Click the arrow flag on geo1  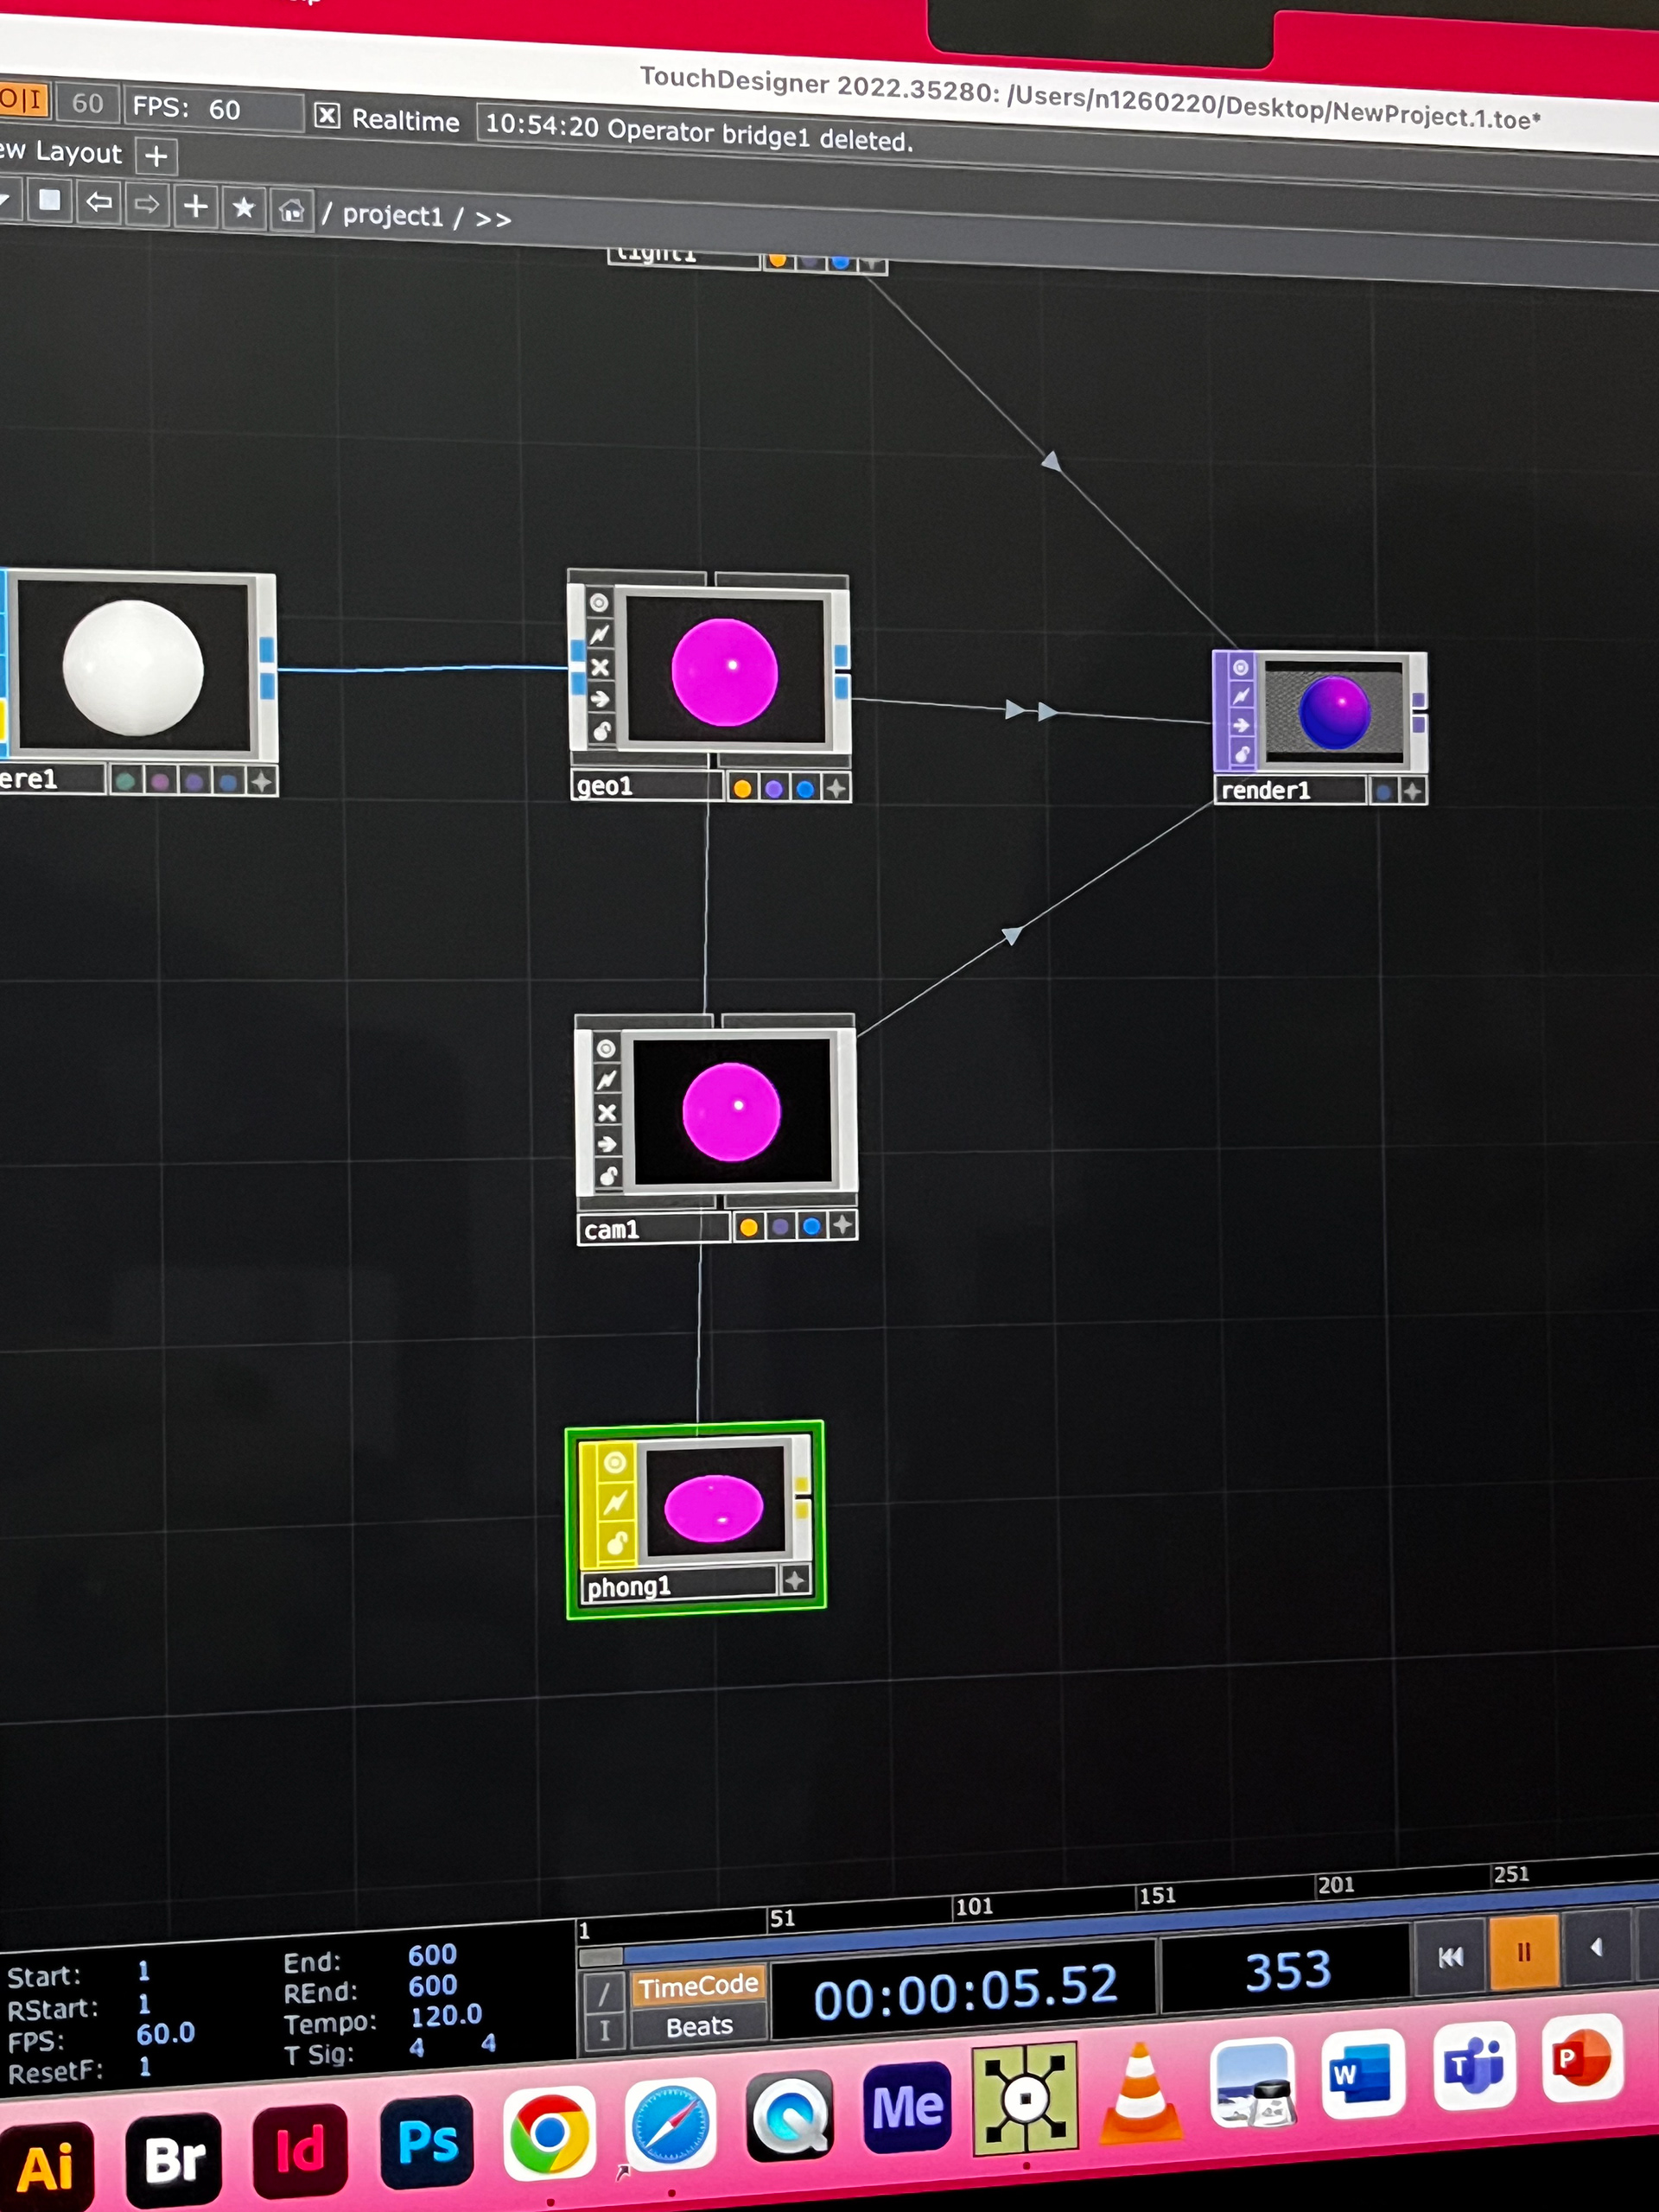600,699
